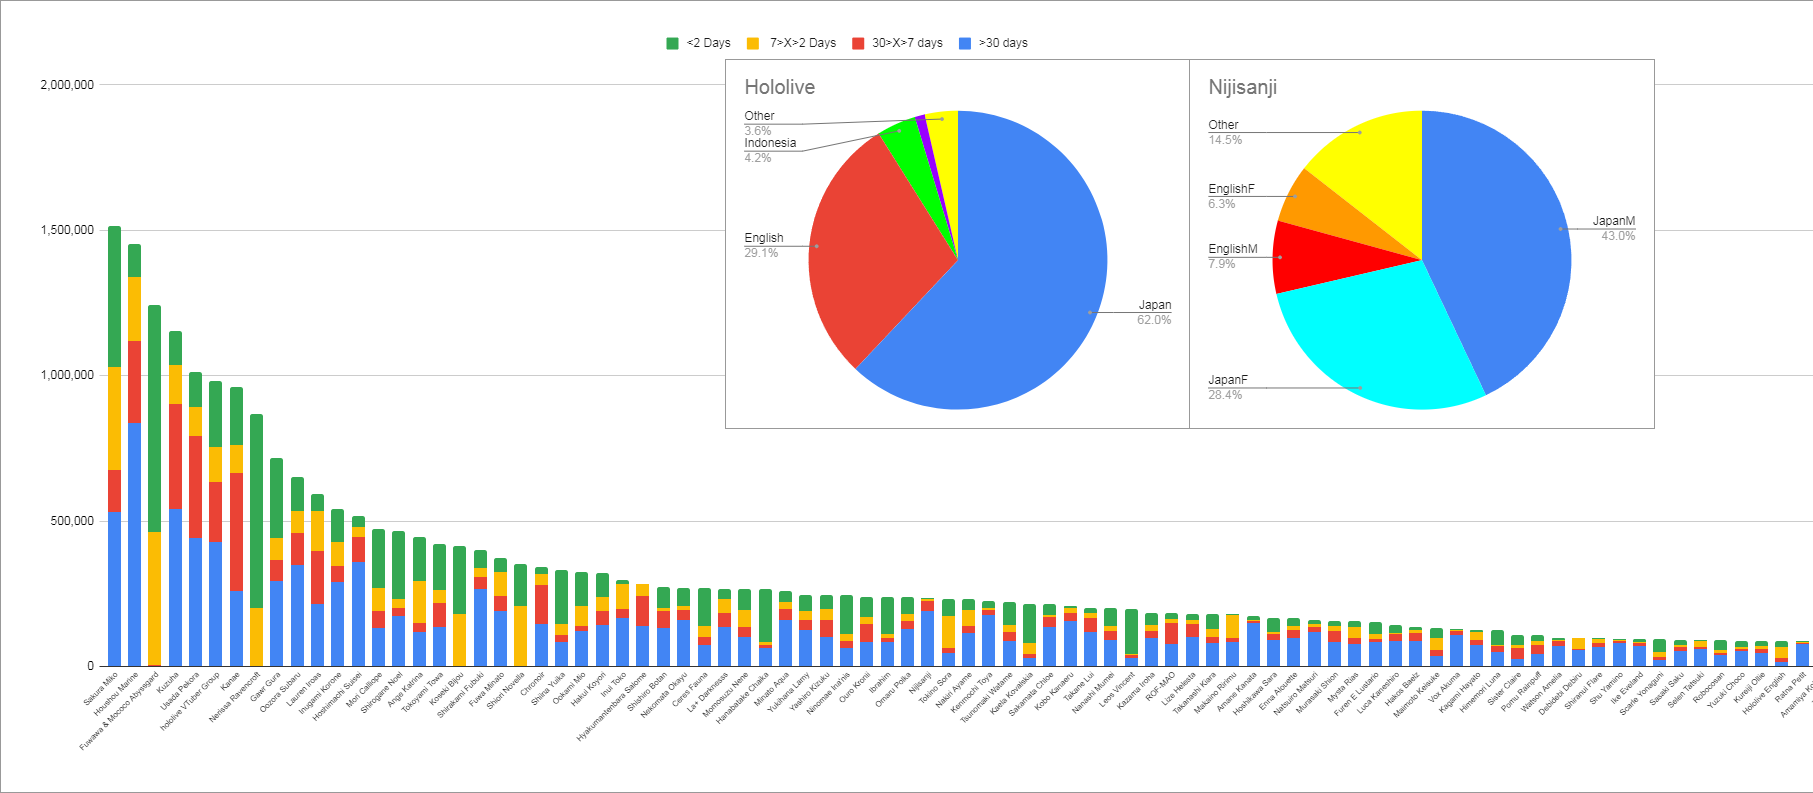1813x793 pixels.
Task: Click the Sakura Miko stacked bar
Action: click(114, 446)
